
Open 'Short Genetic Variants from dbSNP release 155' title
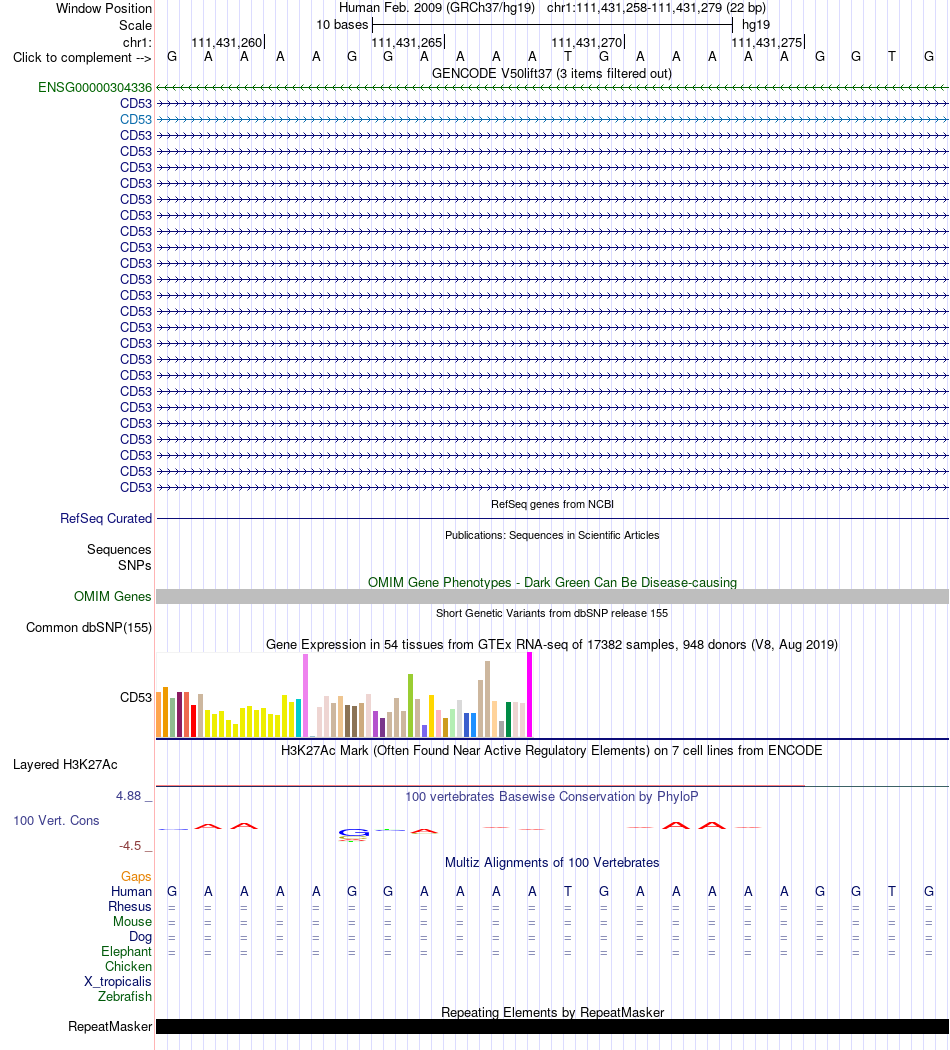552,613
